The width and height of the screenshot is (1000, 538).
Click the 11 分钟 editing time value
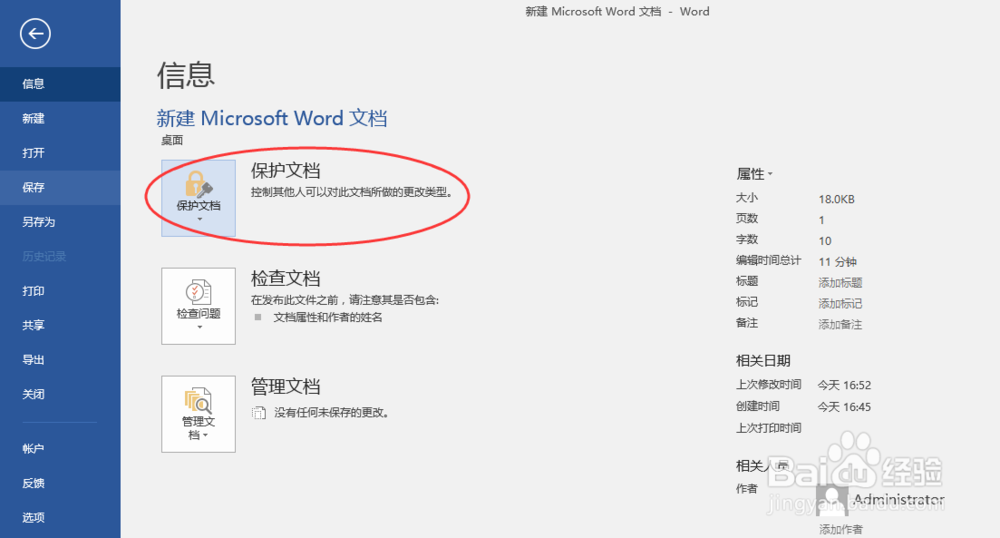837,262
